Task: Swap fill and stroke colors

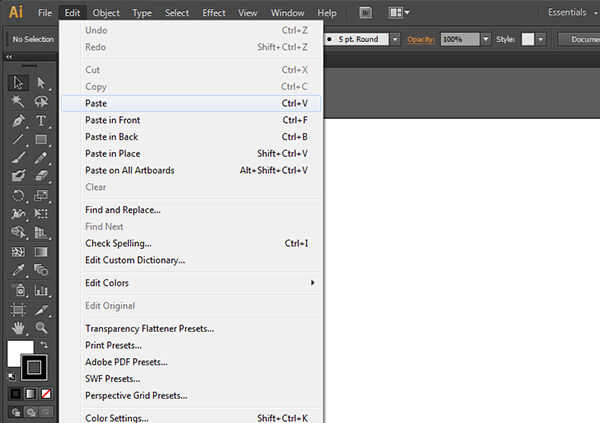Action: coord(44,345)
